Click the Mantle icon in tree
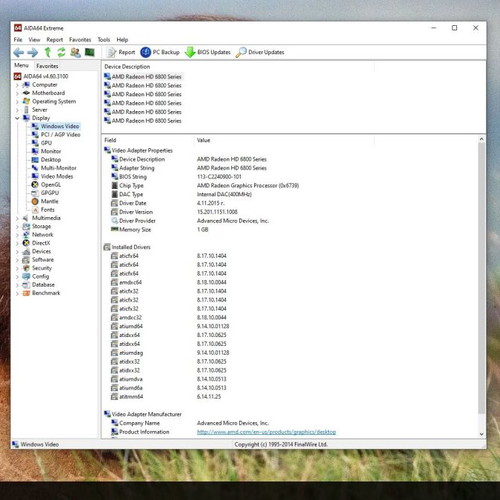 pyautogui.click(x=35, y=201)
